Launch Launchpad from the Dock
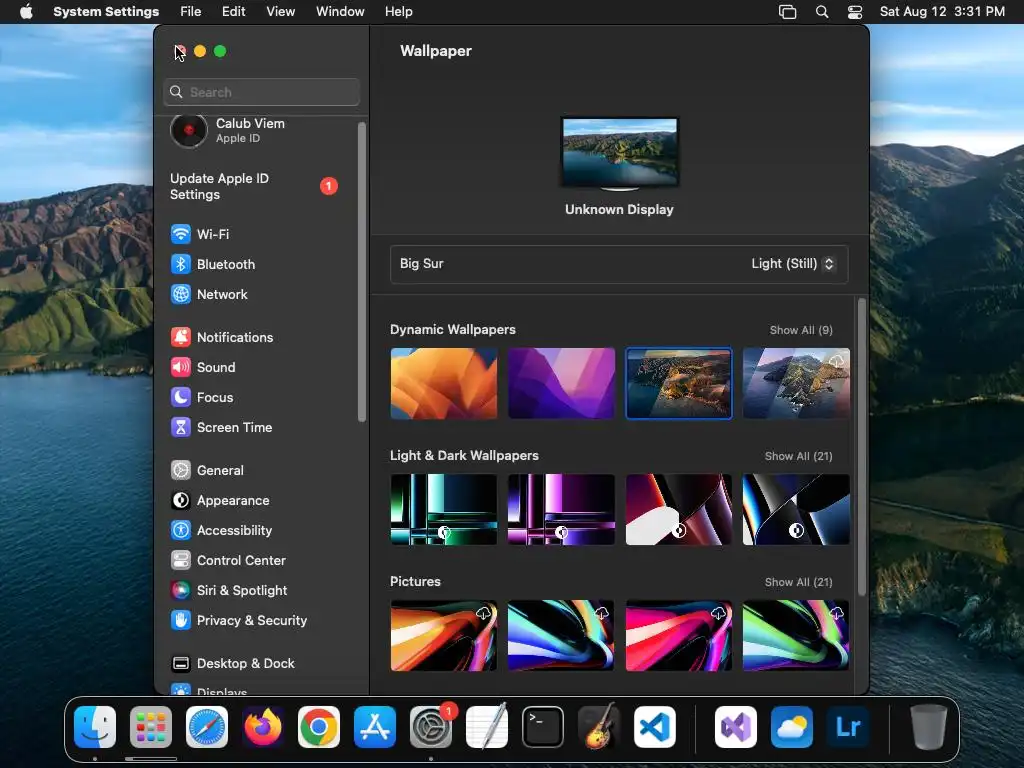This screenshot has height=768, width=1024. coord(151,727)
